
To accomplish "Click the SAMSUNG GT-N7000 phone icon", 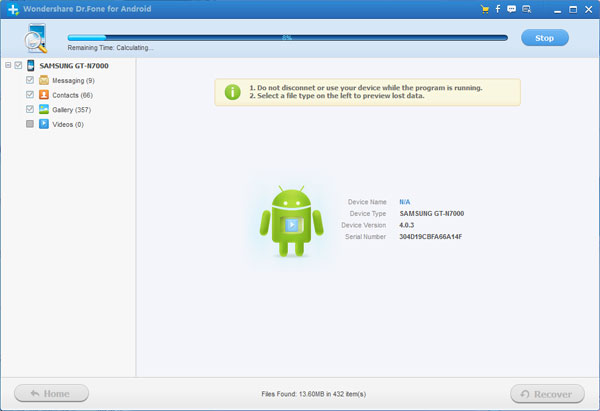I will pyautogui.click(x=31, y=65).
